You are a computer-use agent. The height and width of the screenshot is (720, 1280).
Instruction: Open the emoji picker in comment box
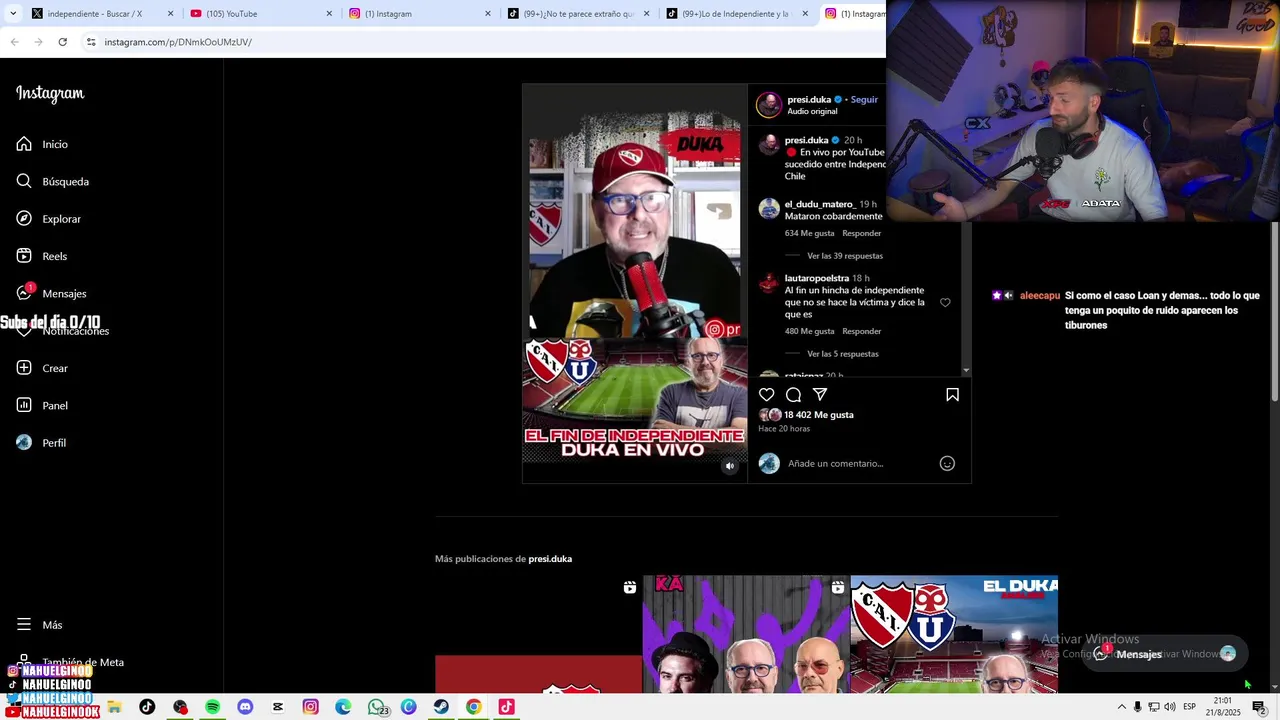click(947, 463)
